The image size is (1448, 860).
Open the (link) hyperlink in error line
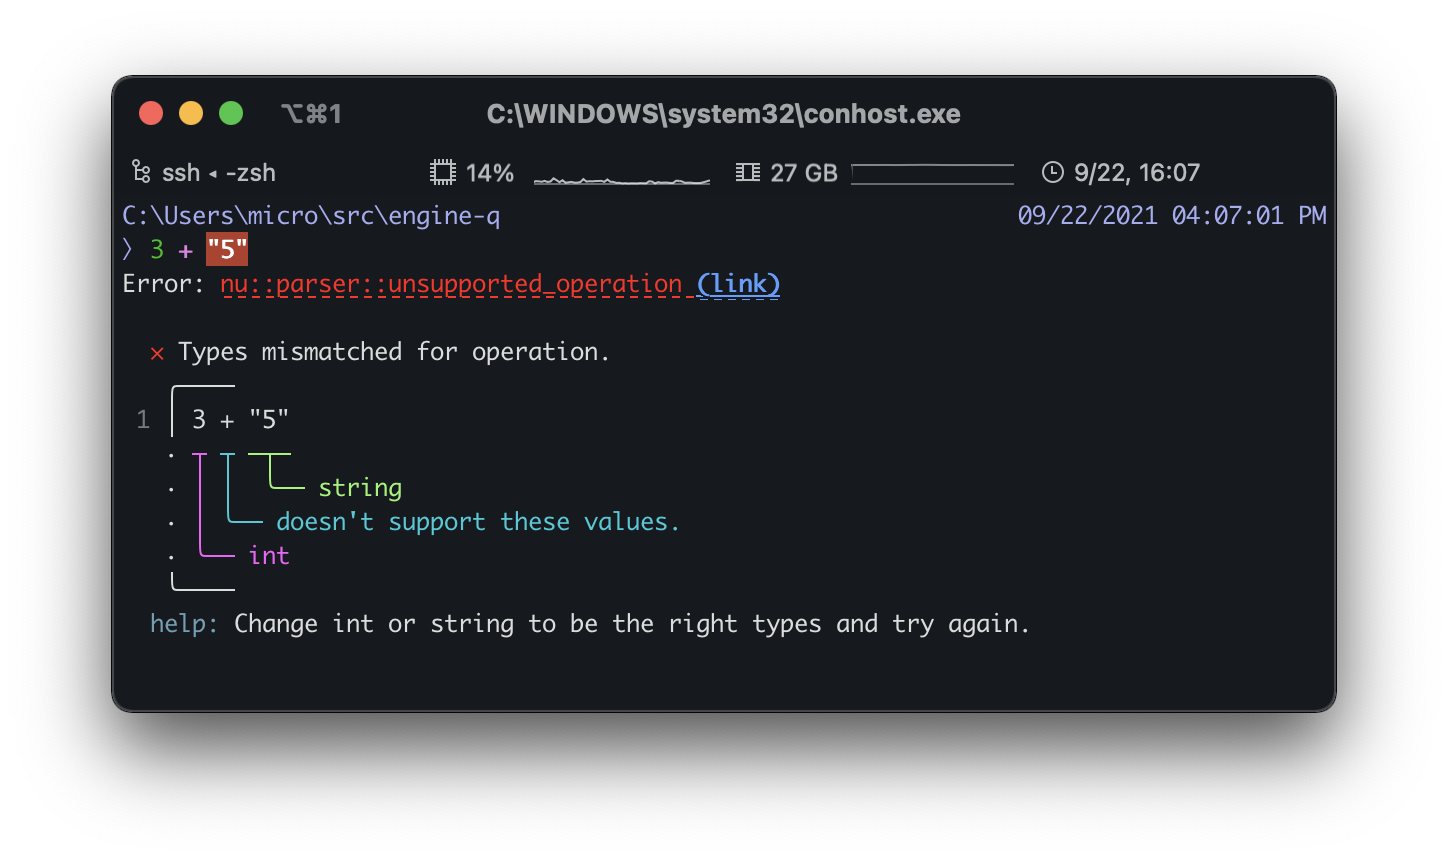click(x=738, y=284)
